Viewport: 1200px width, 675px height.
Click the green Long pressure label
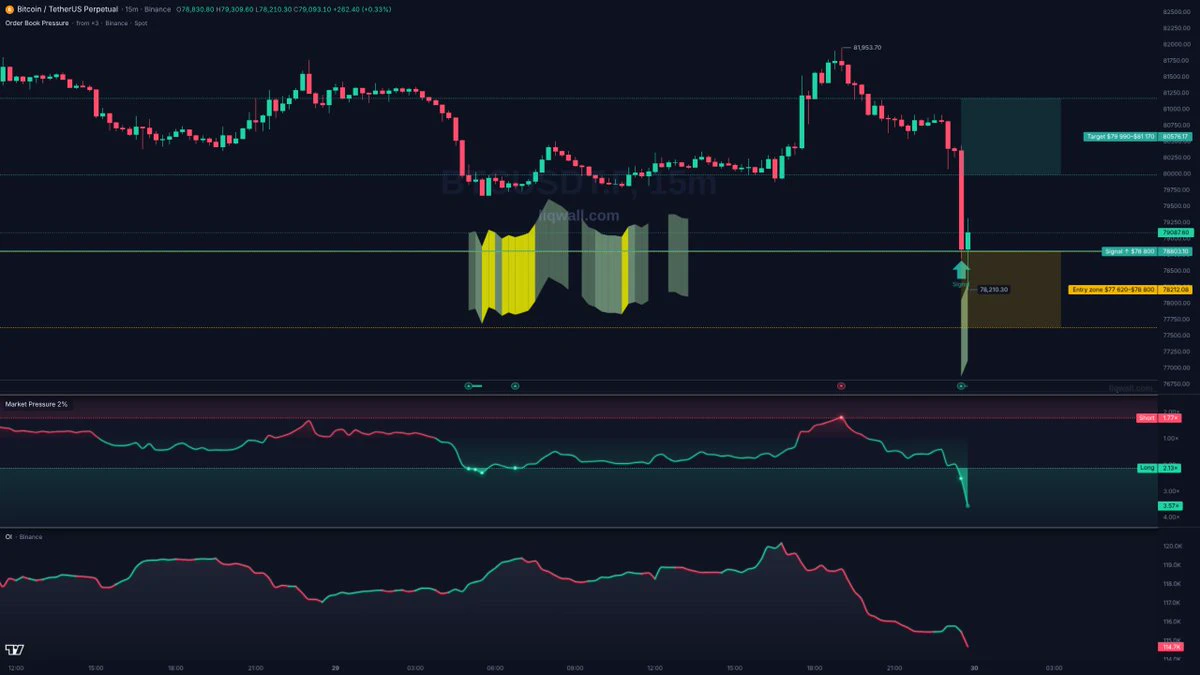pos(1147,468)
